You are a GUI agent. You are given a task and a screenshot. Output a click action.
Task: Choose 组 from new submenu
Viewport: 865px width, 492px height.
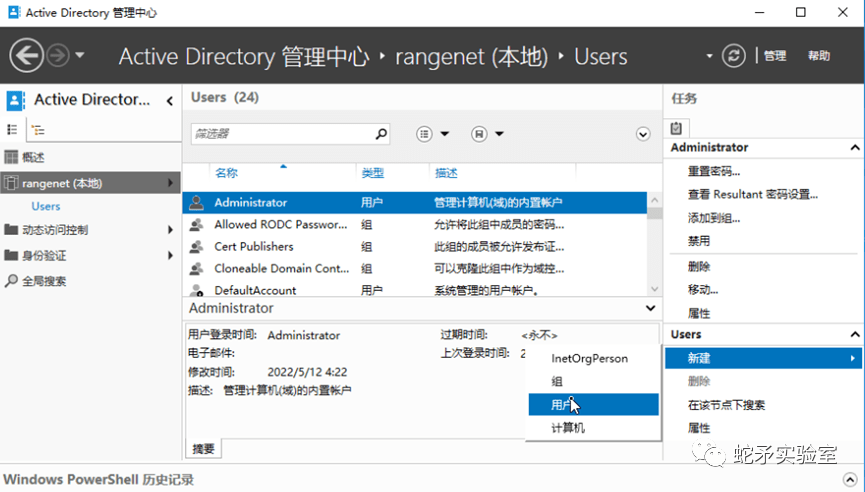pos(594,381)
